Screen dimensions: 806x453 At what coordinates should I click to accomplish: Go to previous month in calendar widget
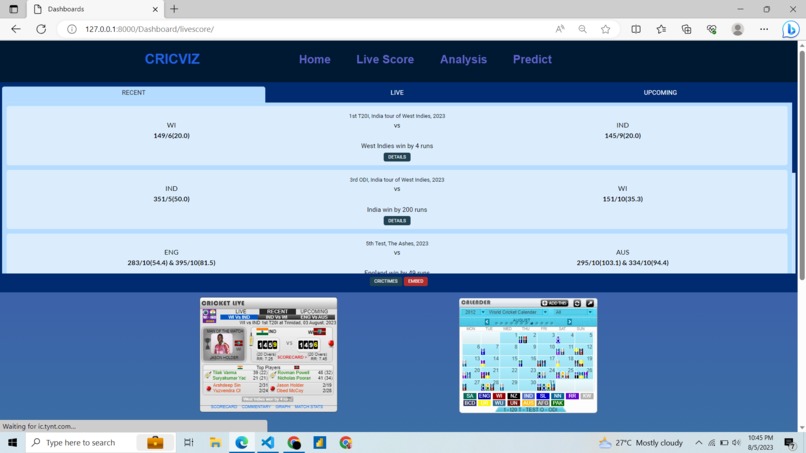[x=487, y=322]
